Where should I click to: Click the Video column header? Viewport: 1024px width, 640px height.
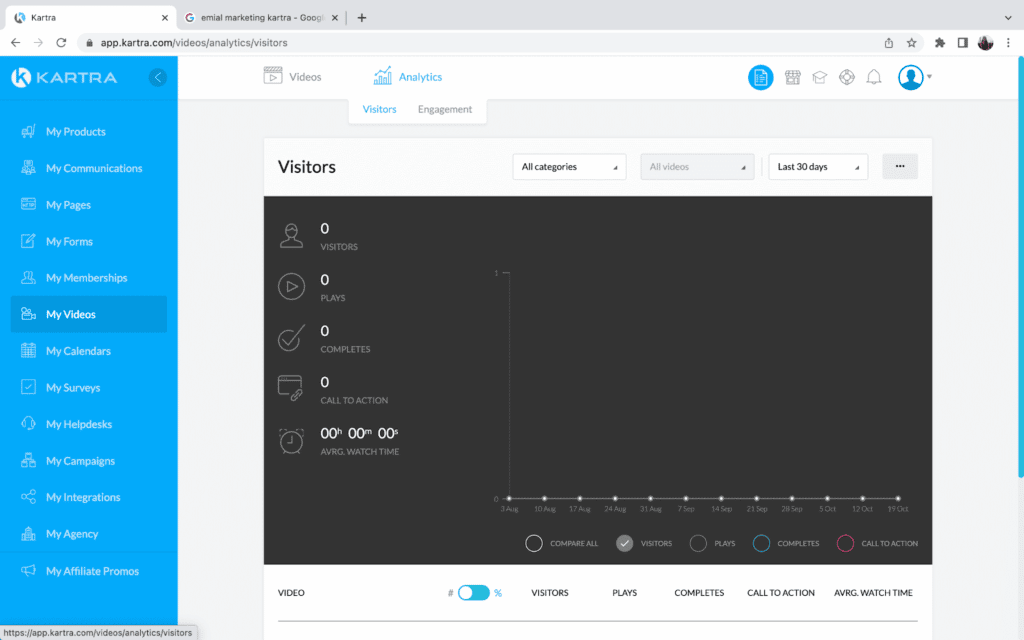pos(291,593)
